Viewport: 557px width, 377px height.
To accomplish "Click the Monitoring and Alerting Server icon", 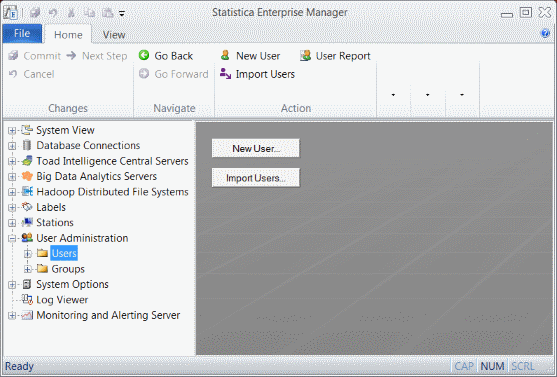I will pyautogui.click(x=27, y=315).
